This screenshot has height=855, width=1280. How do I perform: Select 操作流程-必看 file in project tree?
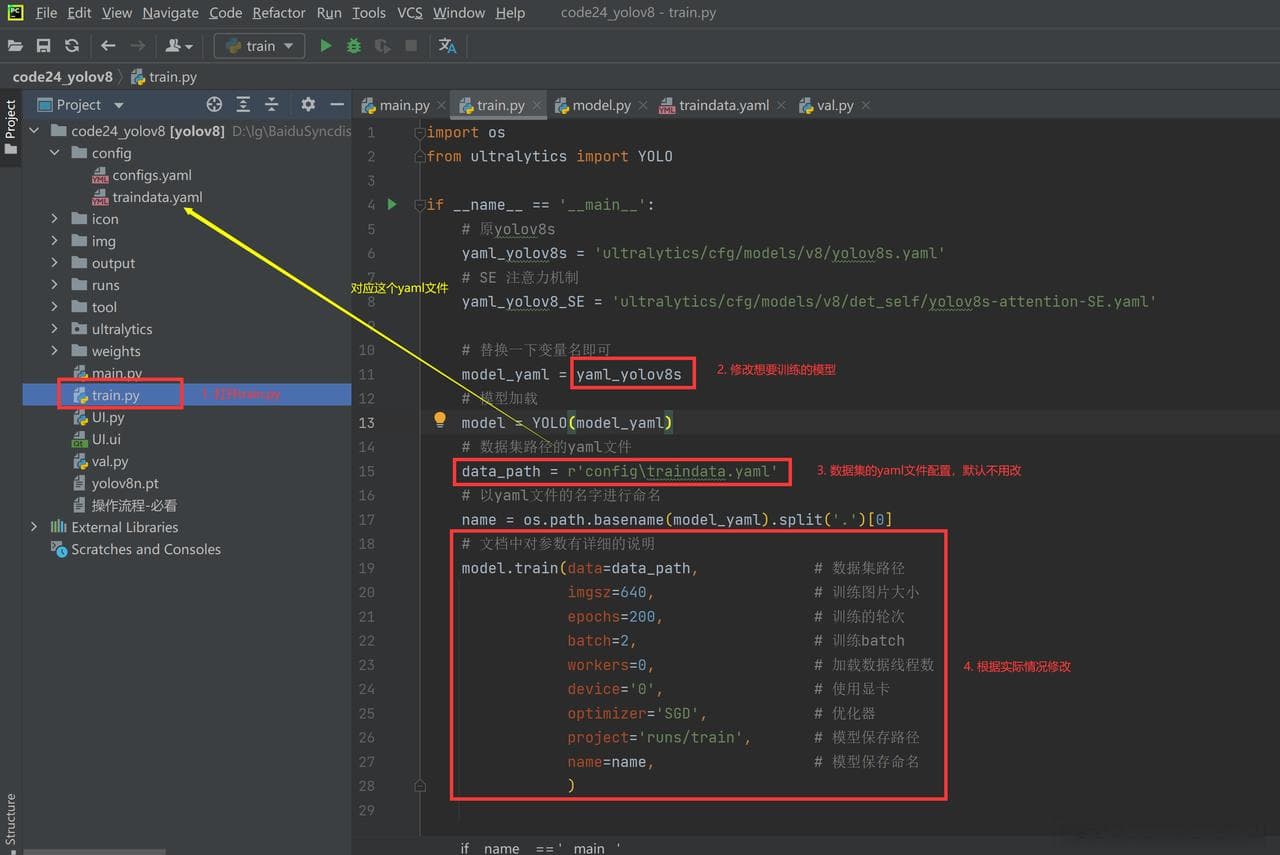(x=133, y=505)
